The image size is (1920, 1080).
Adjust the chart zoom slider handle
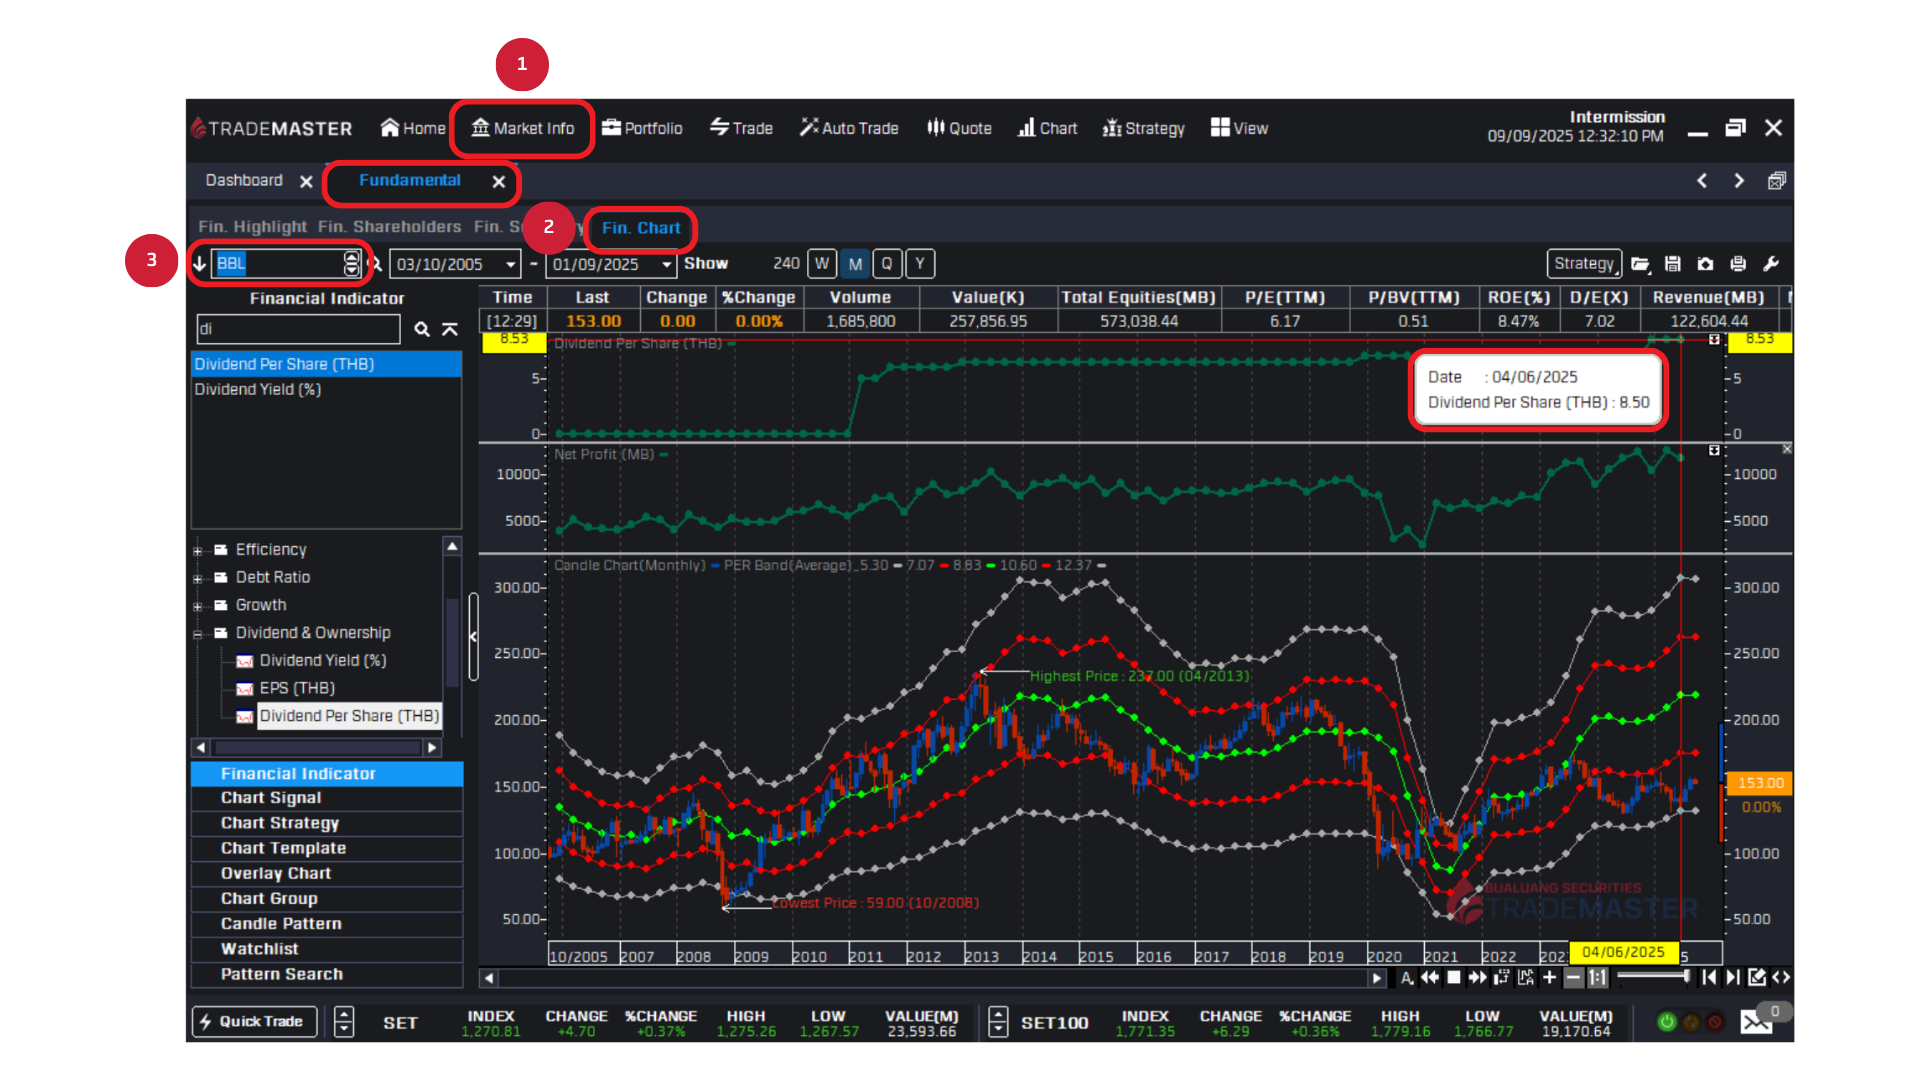(x=1686, y=977)
